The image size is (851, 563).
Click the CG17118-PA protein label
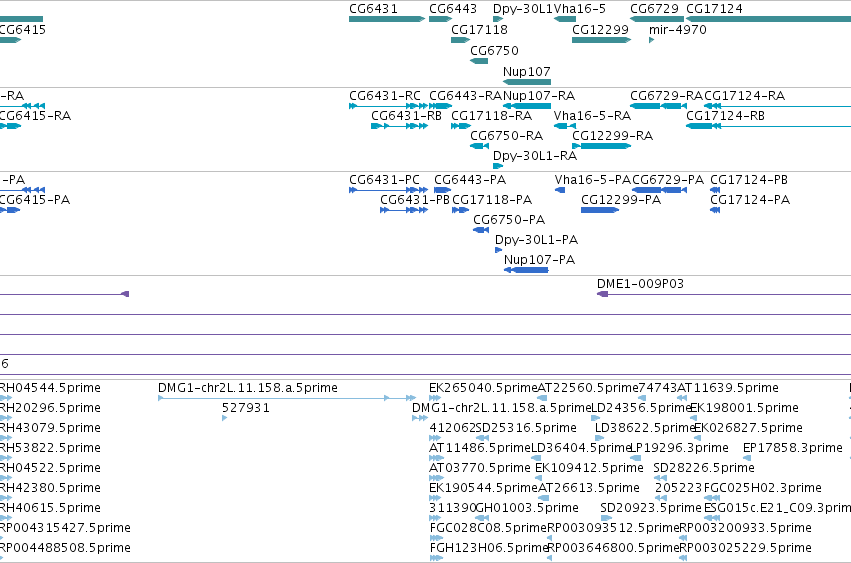coord(492,200)
